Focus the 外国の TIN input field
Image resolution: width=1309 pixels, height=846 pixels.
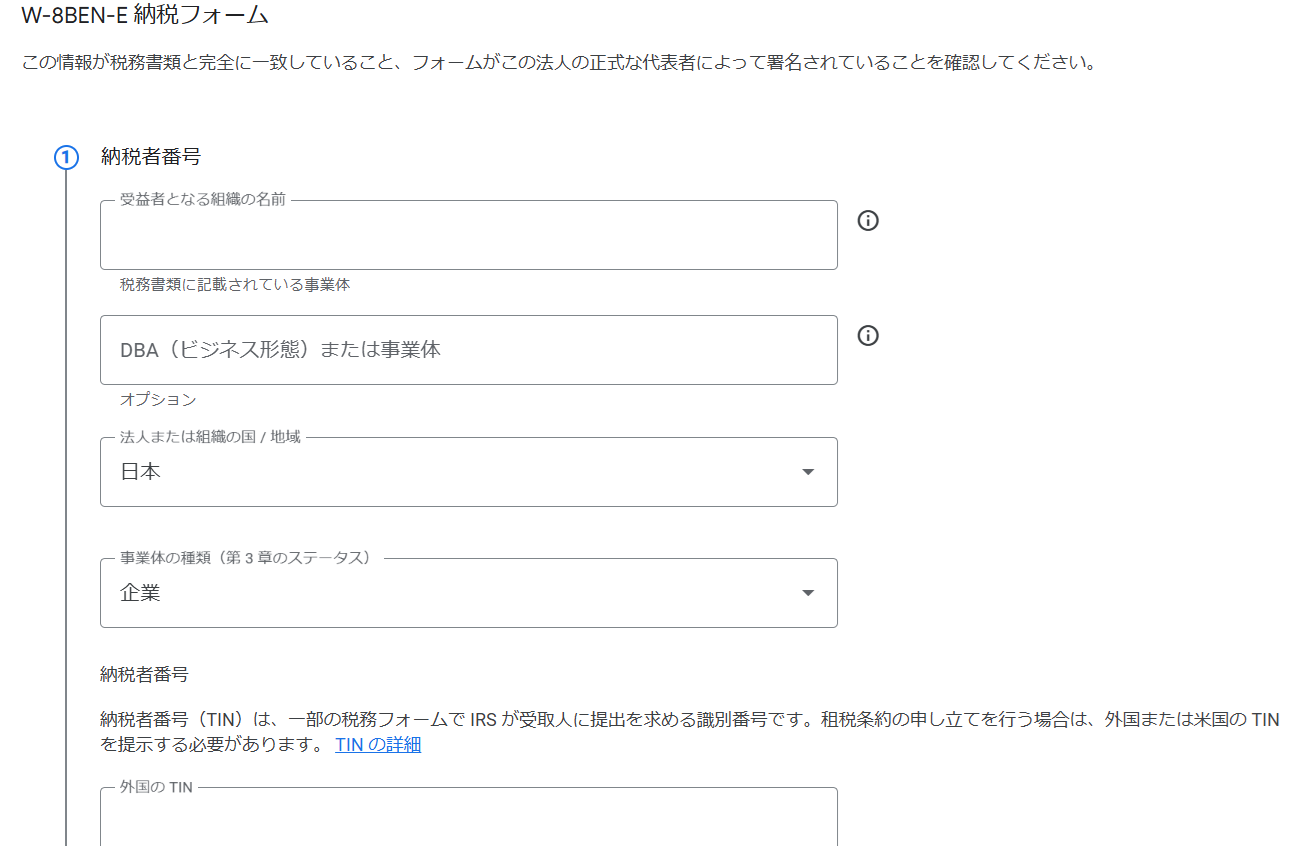pos(469,817)
